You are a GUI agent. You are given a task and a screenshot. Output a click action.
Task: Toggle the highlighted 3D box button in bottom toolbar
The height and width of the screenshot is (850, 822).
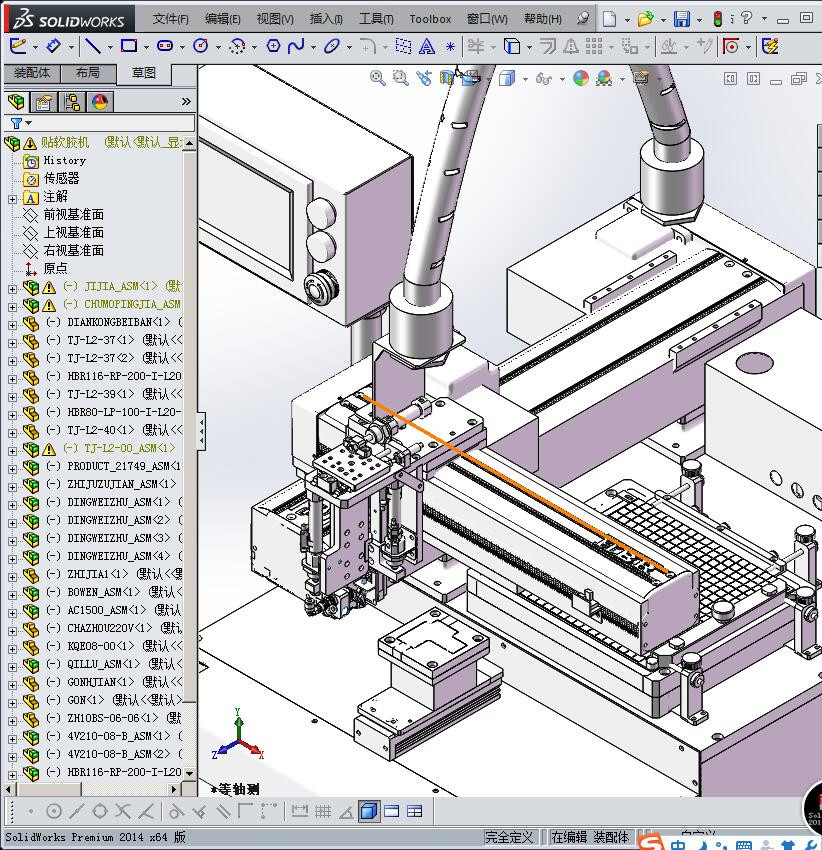[369, 811]
